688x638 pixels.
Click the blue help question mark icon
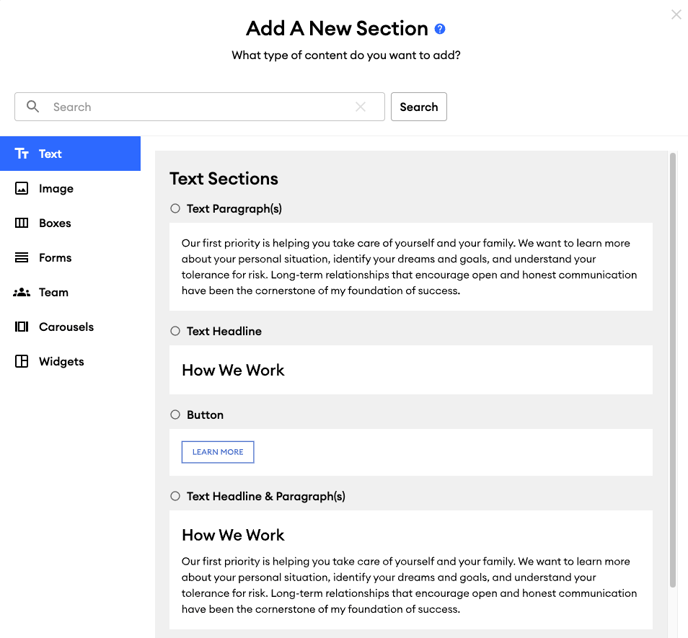(440, 29)
